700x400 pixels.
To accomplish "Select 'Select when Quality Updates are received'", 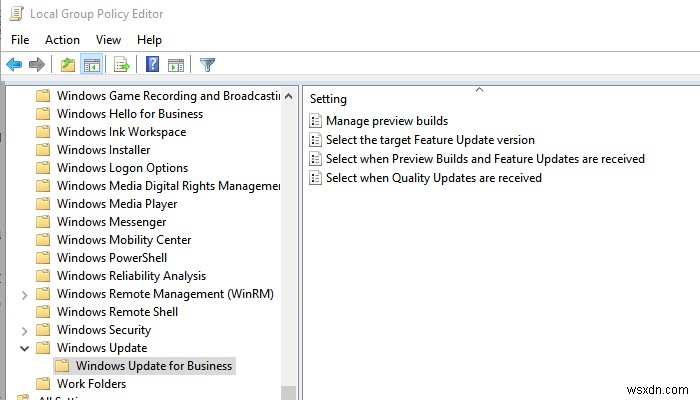I will click(433, 178).
